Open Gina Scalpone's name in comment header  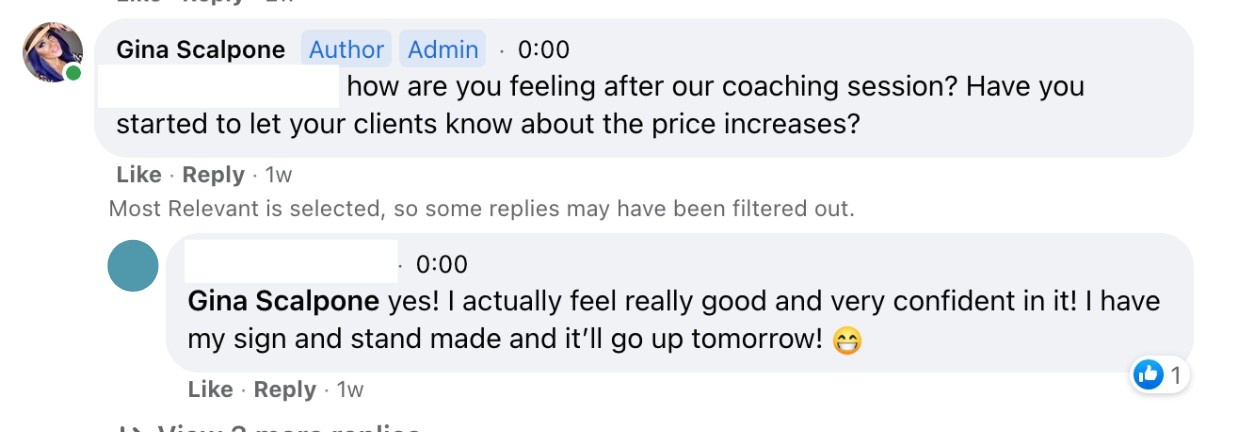pos(200,49)
